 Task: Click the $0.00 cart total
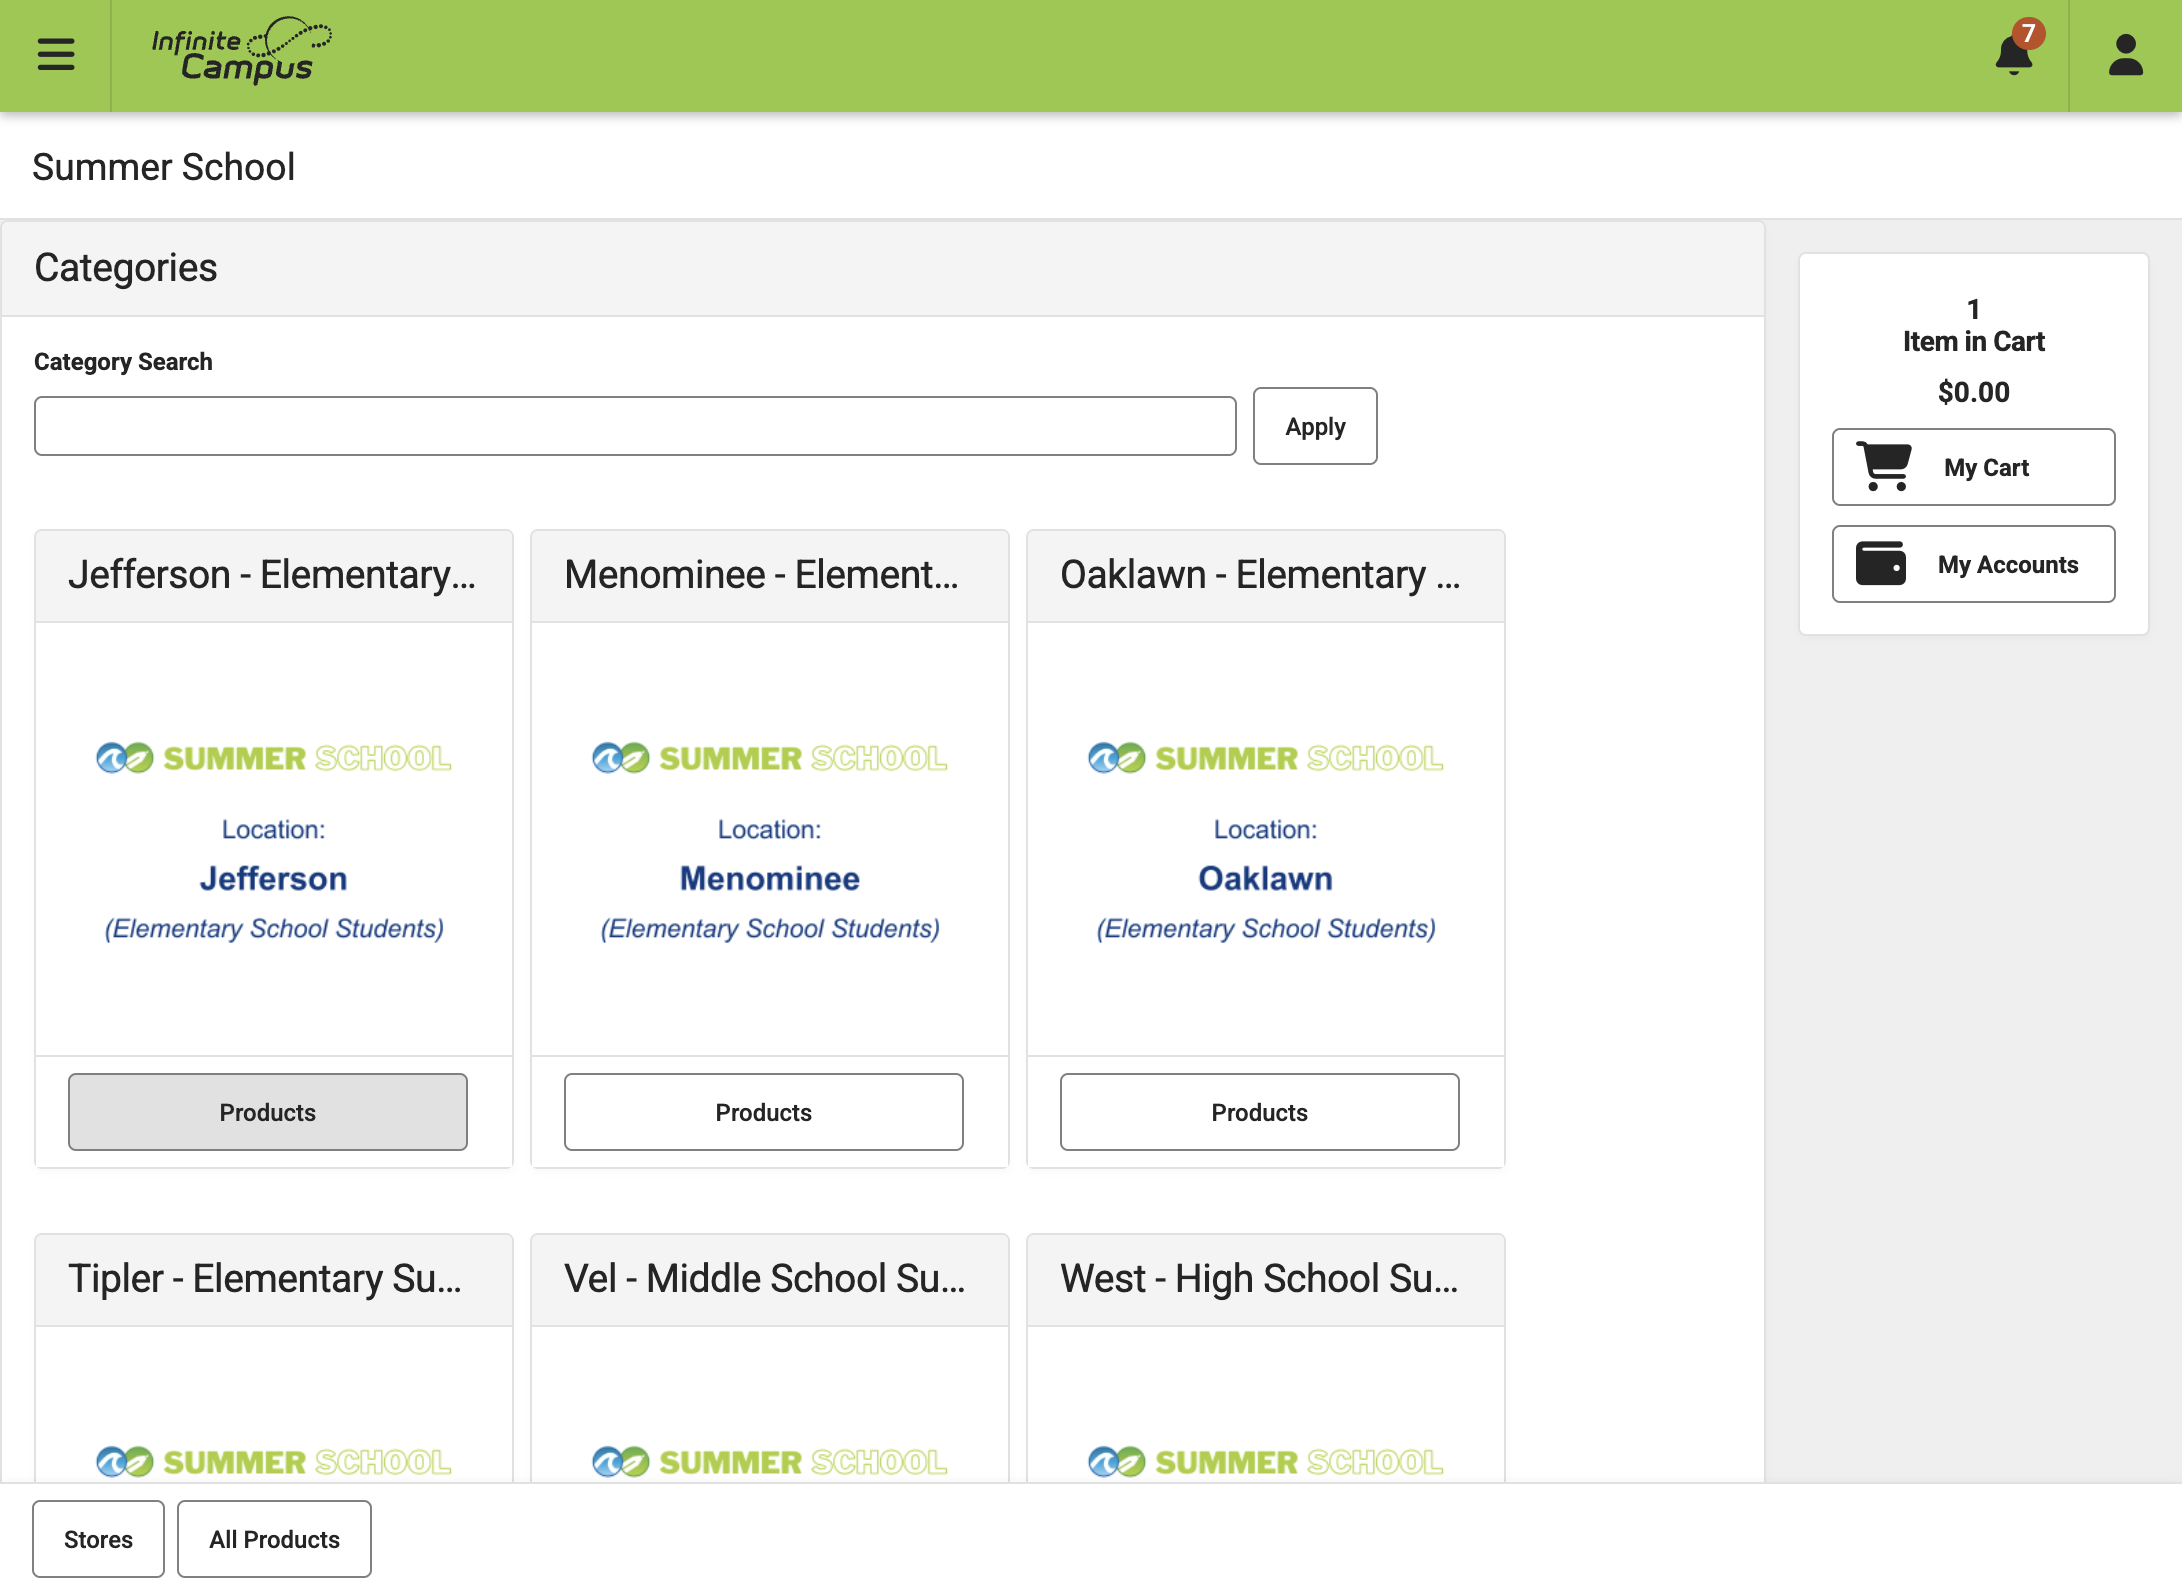tap(1973, 392)
